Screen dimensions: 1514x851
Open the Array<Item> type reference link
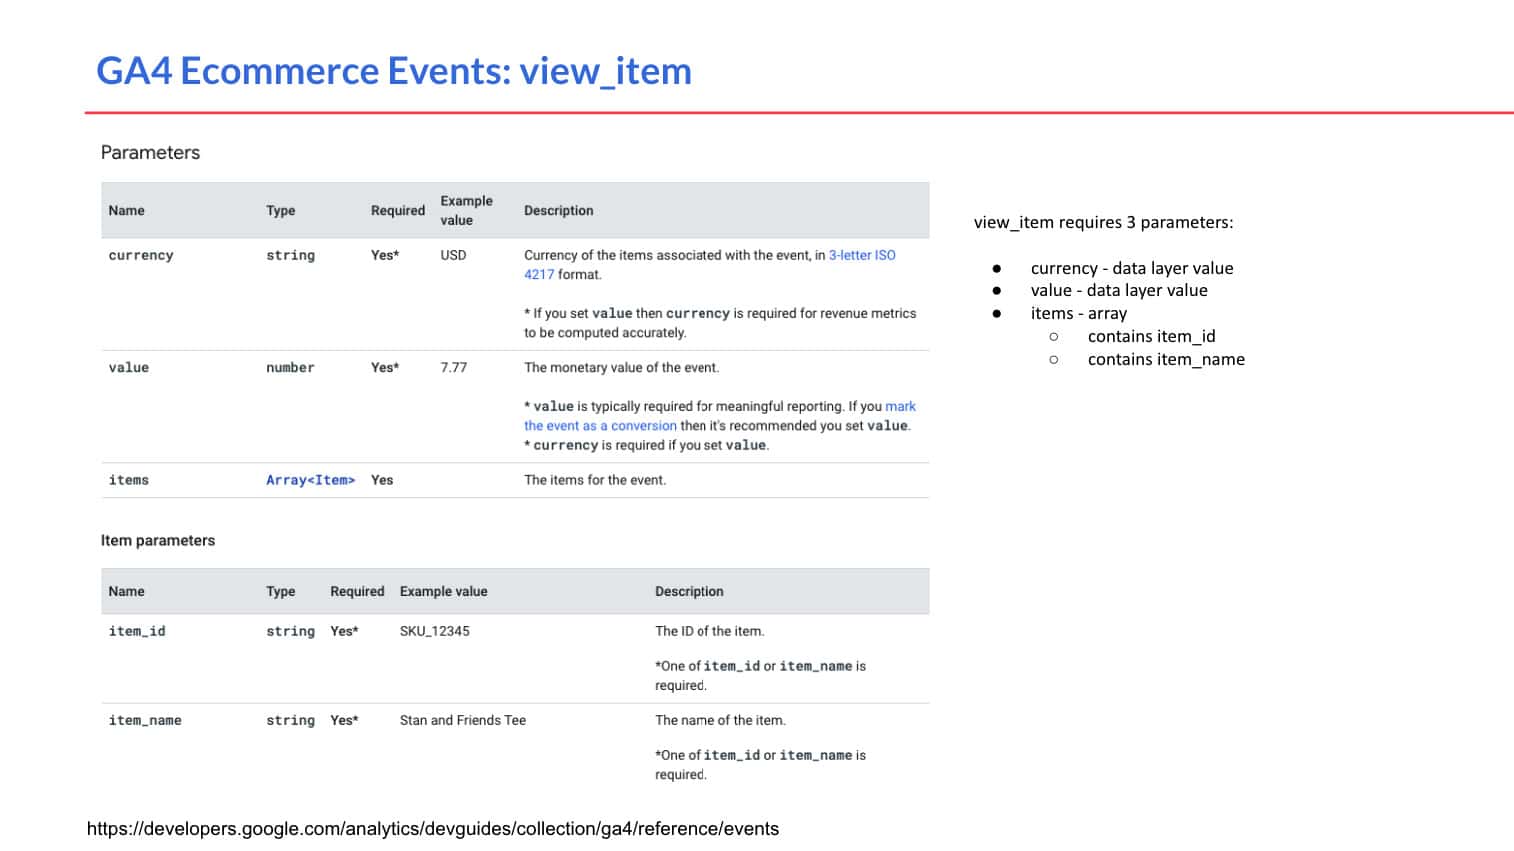coord(310,480)
